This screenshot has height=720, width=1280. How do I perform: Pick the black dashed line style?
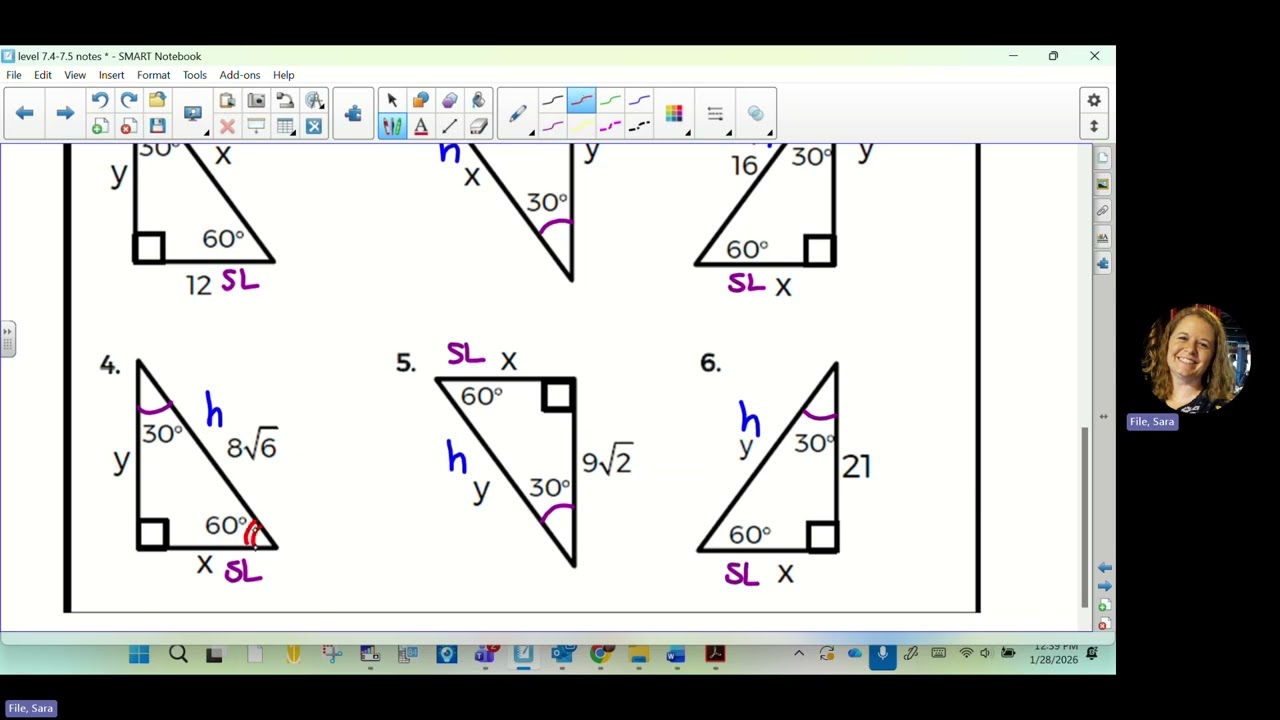tap(639, 127)
